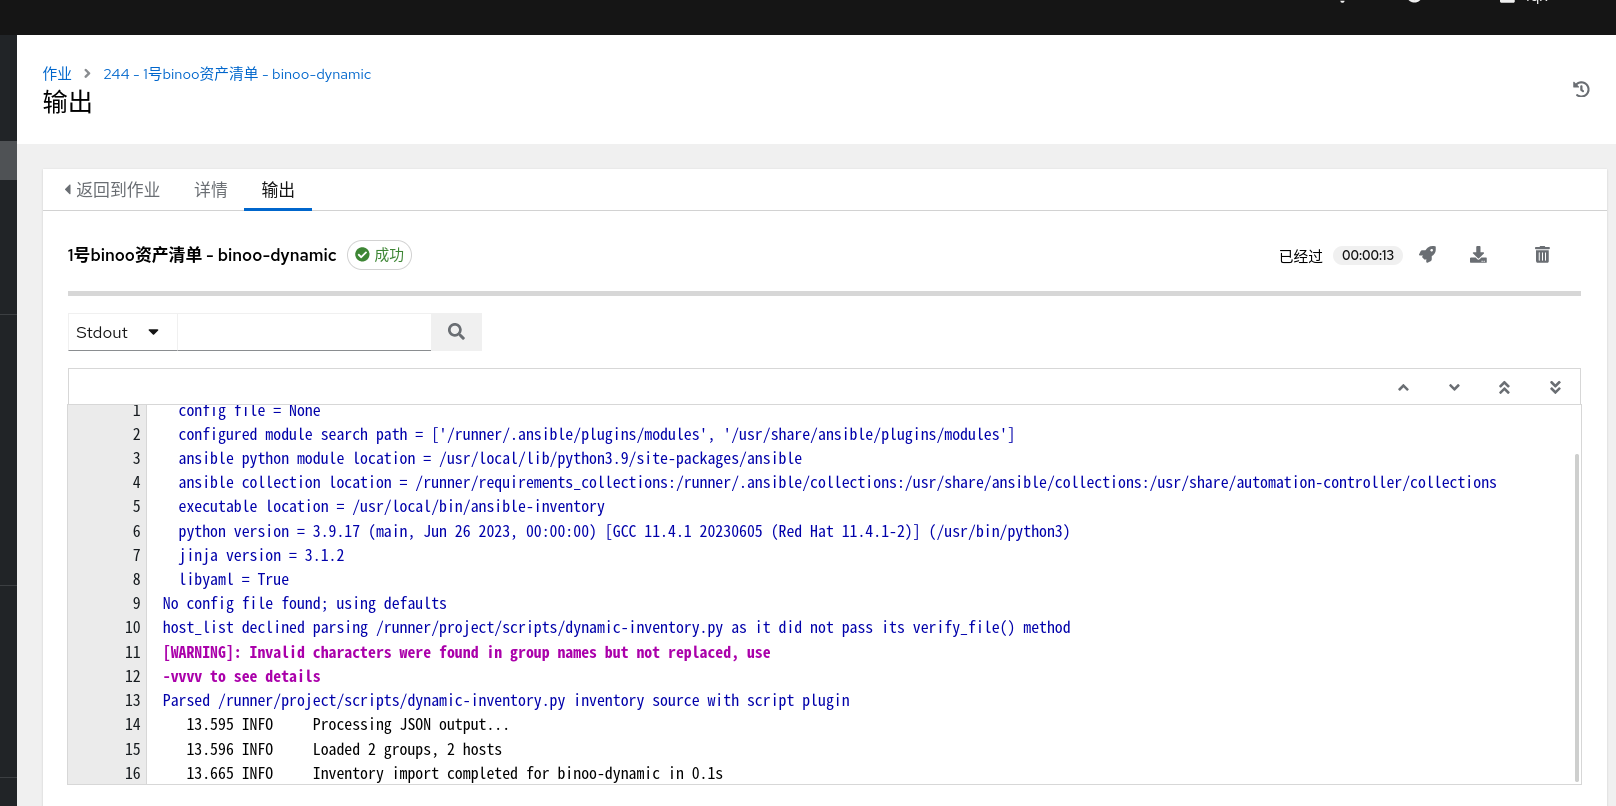This screenshot has height=806, width=1616.
Task: Jump to last output line
Action: (x=1555, y=387)
